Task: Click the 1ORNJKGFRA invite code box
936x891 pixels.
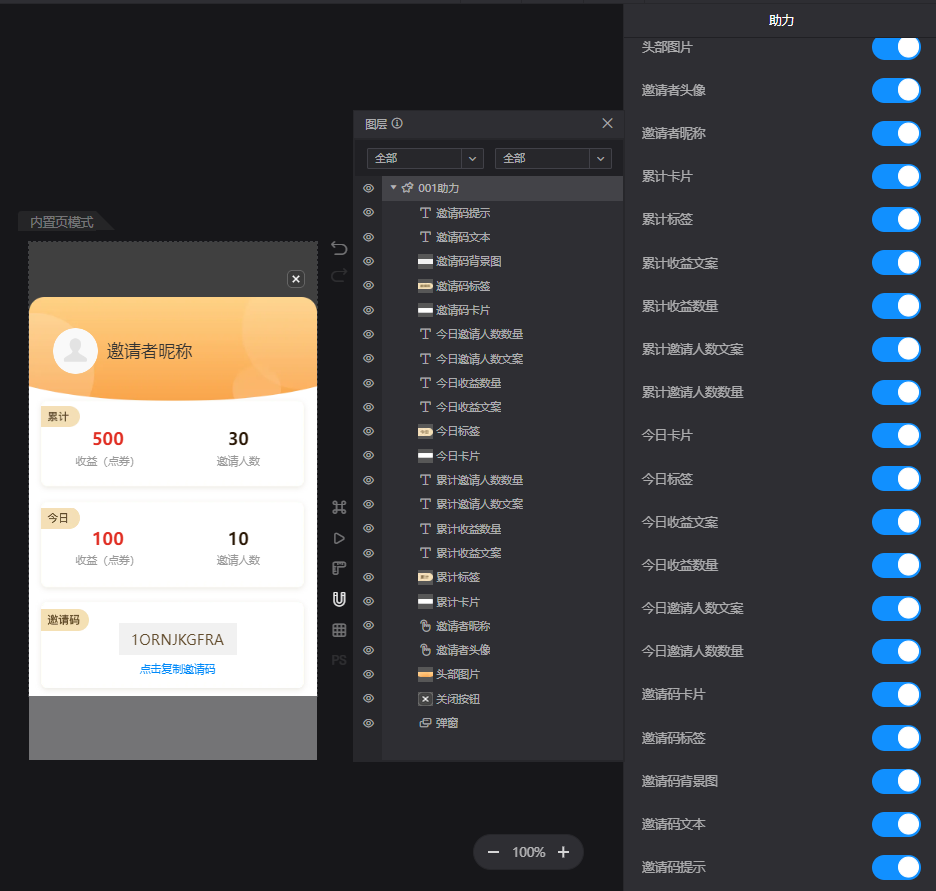Action: click(x=178, y=639)
